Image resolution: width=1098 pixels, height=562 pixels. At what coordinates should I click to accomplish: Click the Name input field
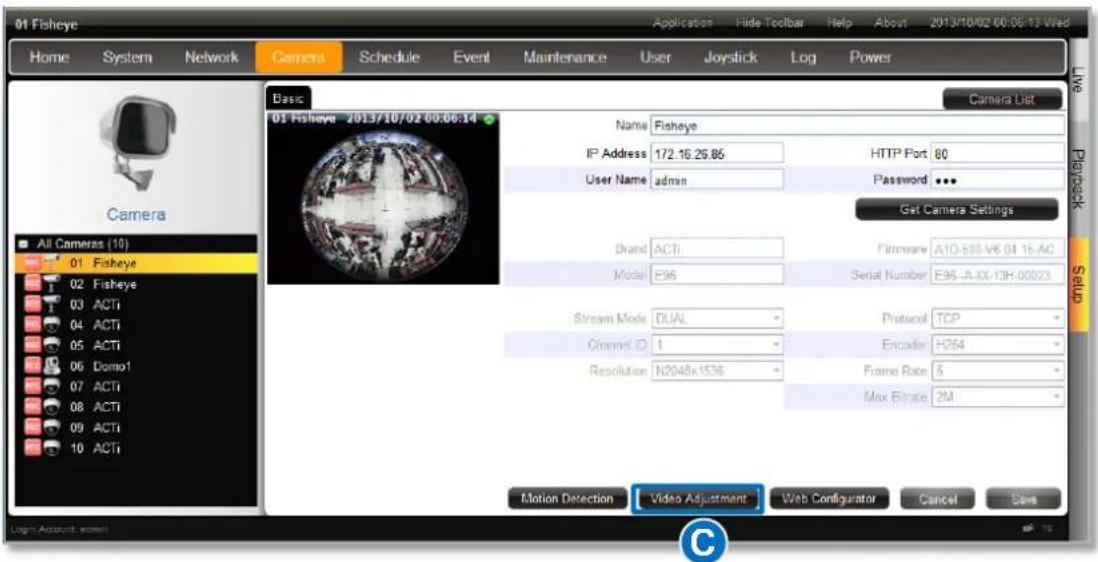pyautogui.click(x=857, y=126)
